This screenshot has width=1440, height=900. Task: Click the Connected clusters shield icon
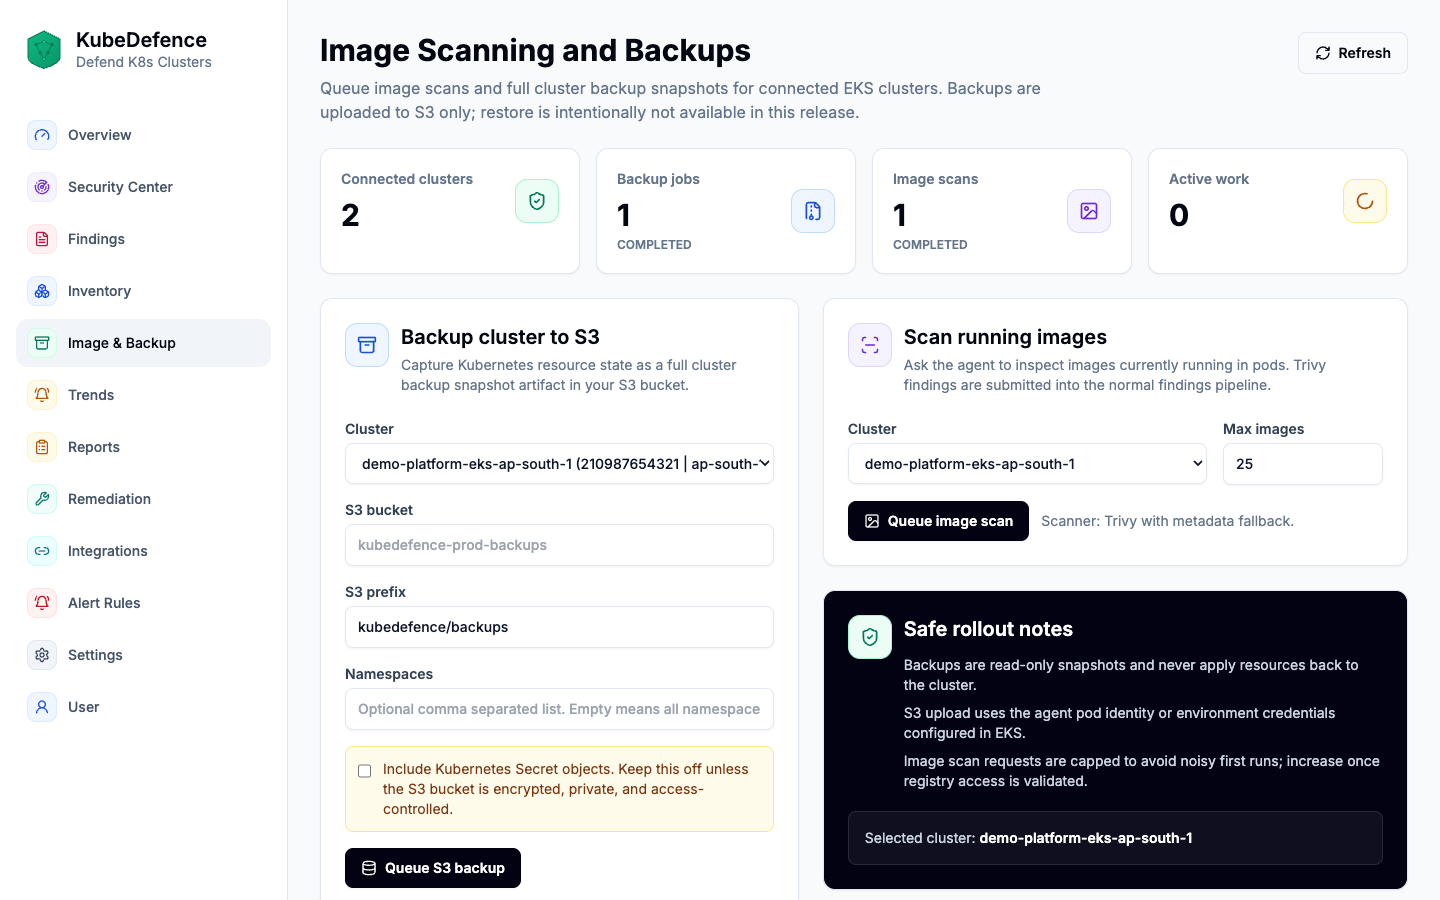(x=537, y=201)
